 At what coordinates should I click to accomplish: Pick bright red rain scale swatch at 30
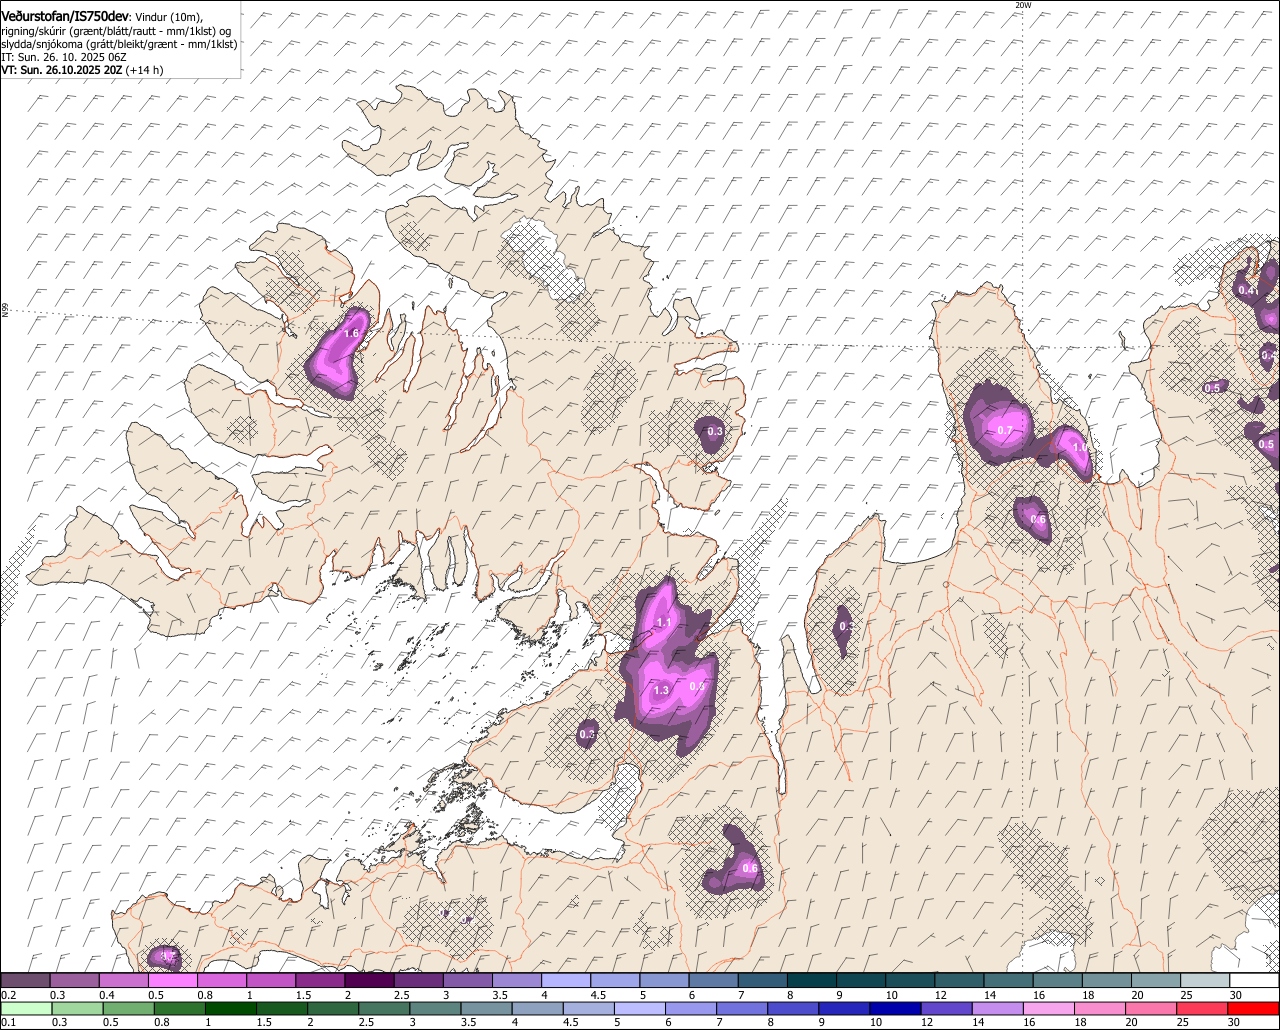(x=1255, y=1008)
